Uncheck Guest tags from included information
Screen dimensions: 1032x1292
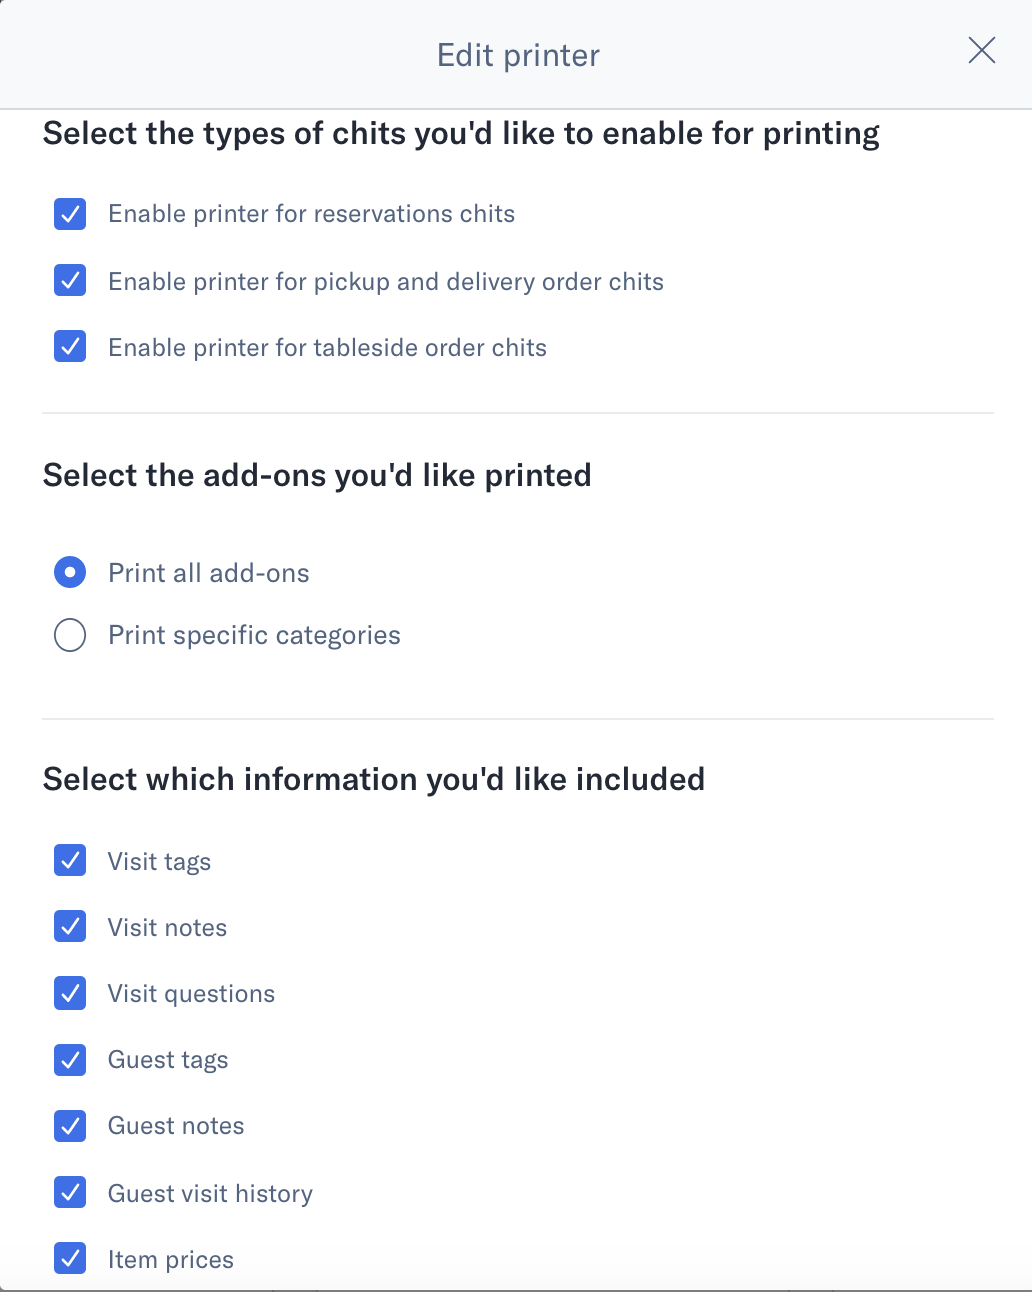coord(69,1060)
